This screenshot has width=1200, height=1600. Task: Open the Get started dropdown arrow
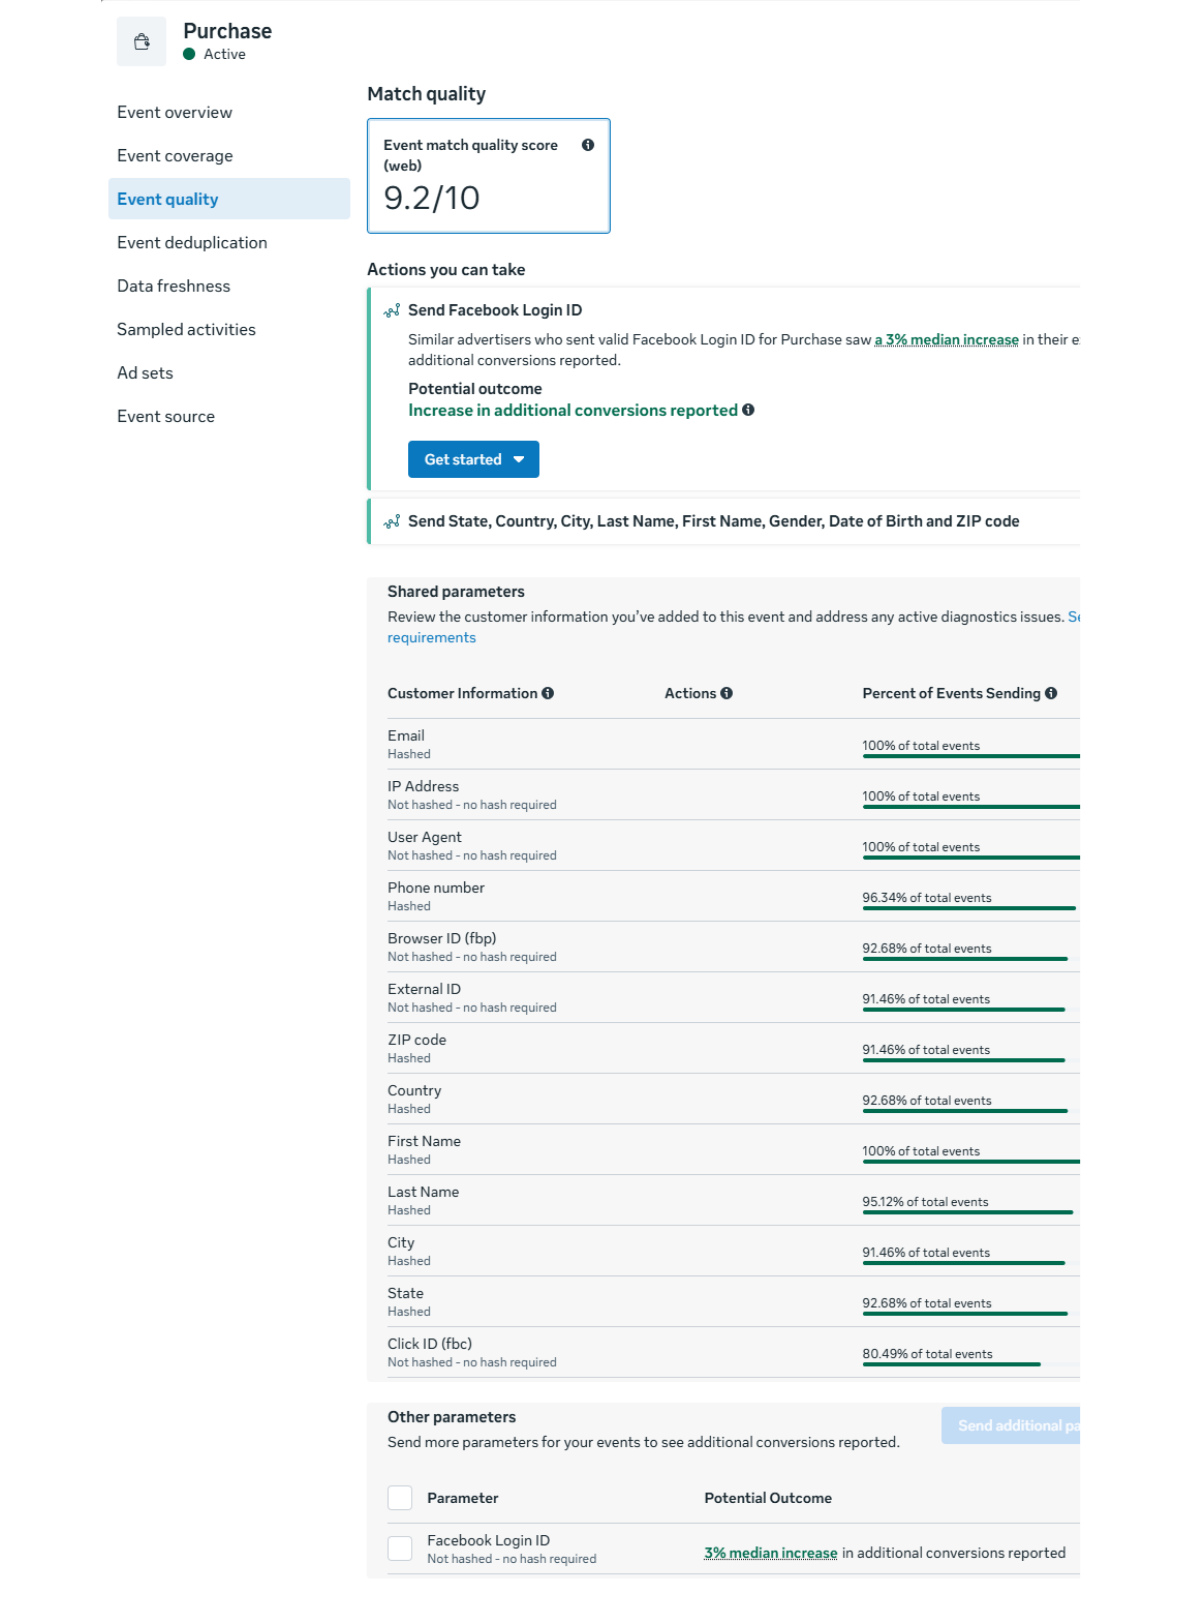(519, 460)
